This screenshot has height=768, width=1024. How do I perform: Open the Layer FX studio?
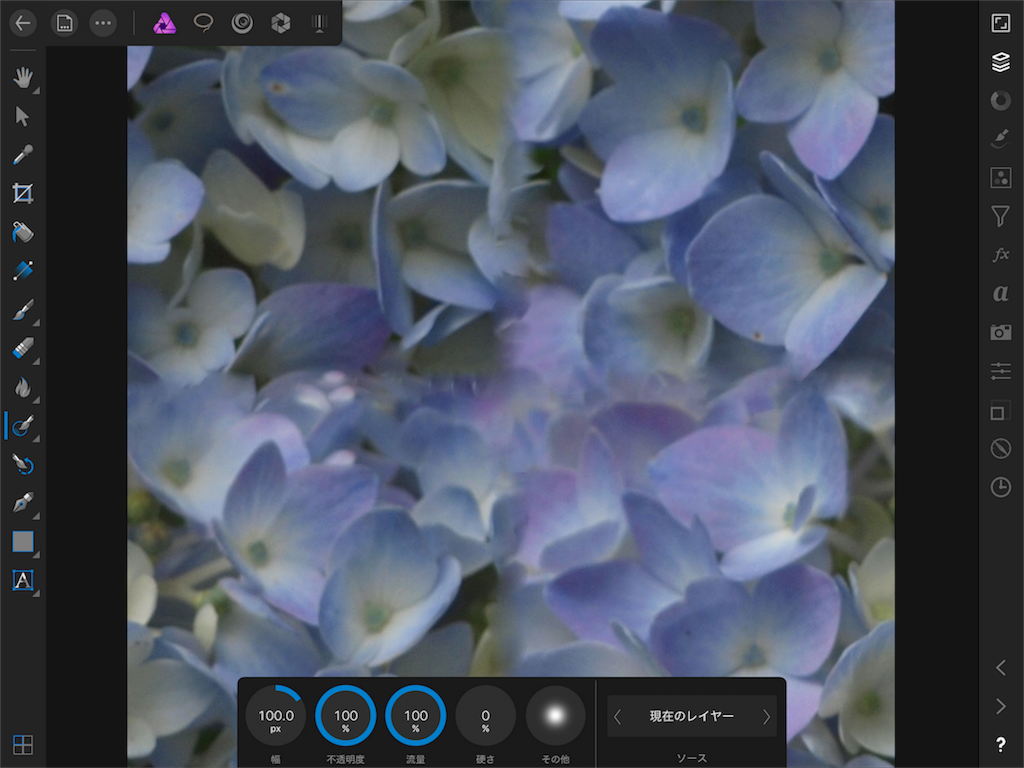coord(1000,255)
